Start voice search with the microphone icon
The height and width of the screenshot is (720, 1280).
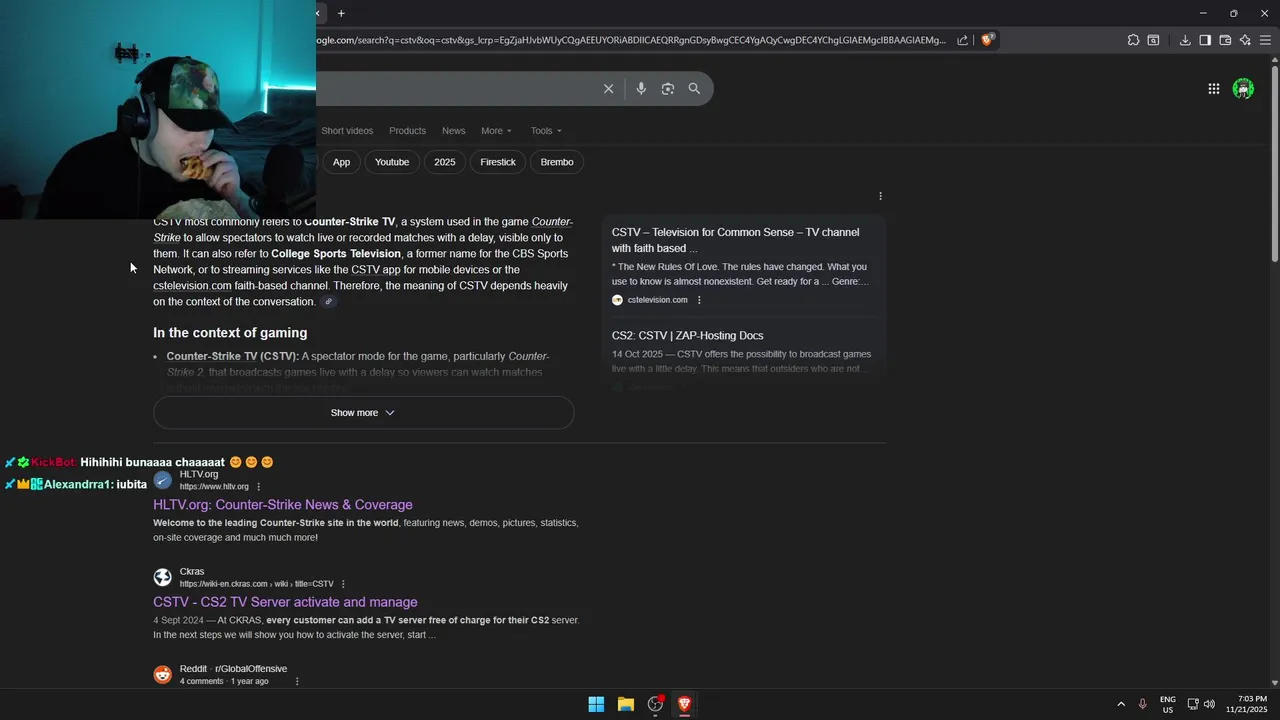point(641,89)
